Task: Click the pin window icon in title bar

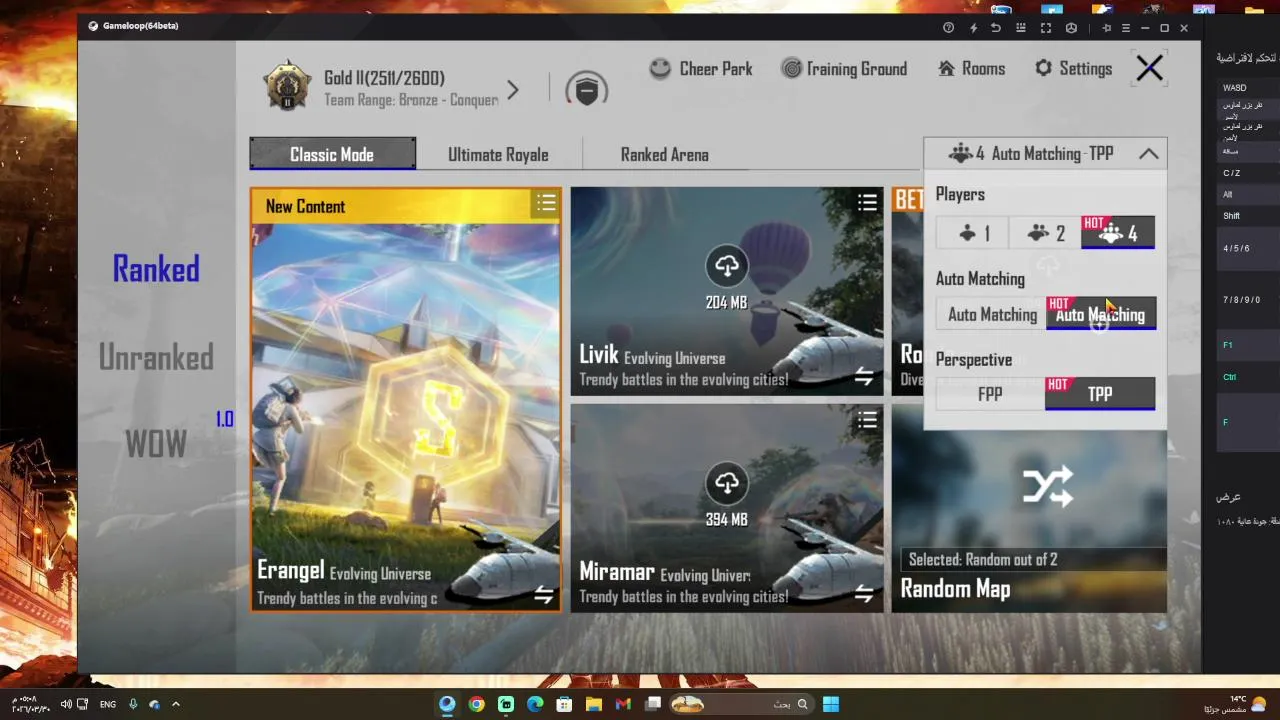Action: pyautogui.click(x=1106, y=28)
